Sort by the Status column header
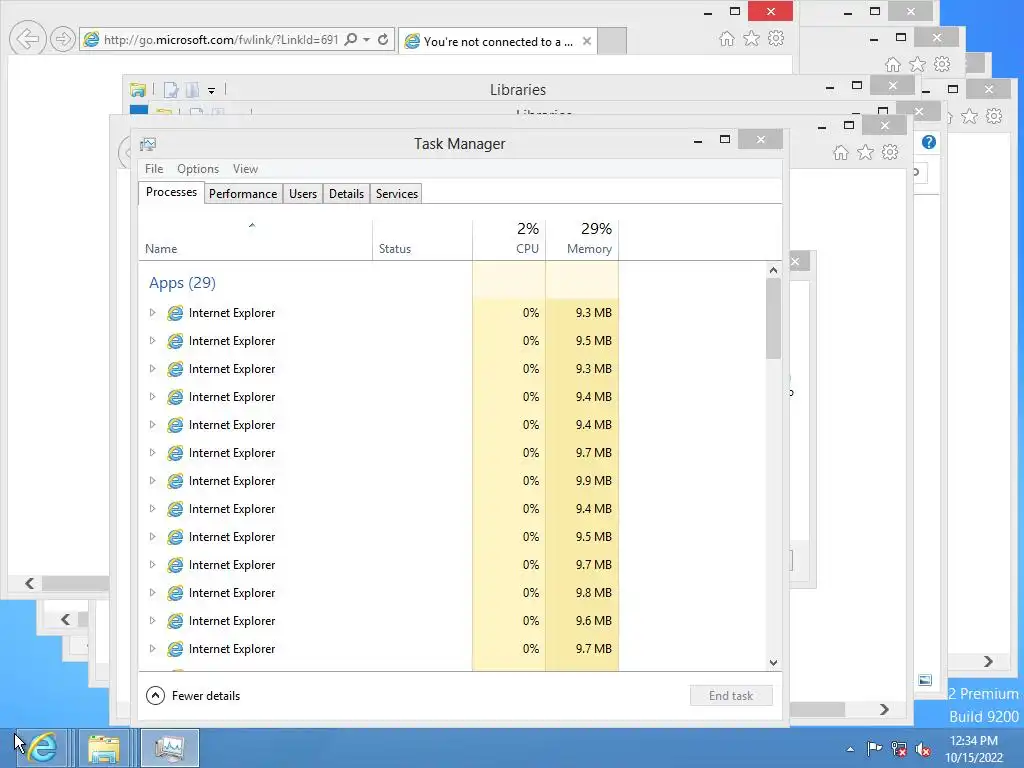 click(x=423, y=240)
